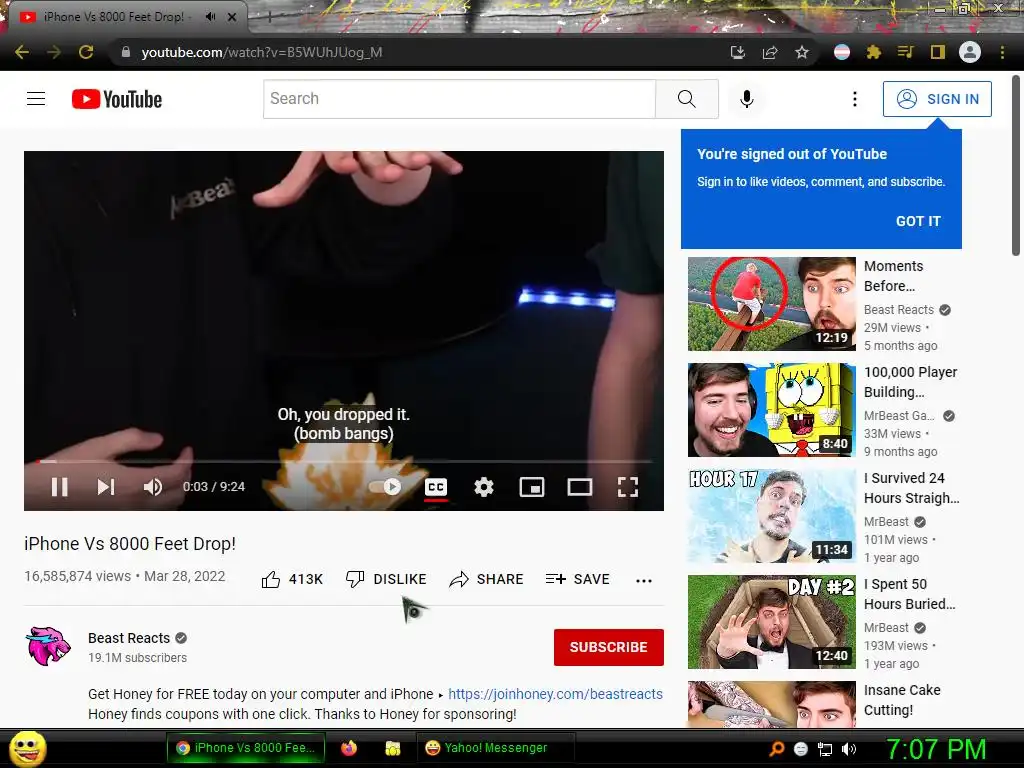Enable miniplayer mode

tap(532, 487)
